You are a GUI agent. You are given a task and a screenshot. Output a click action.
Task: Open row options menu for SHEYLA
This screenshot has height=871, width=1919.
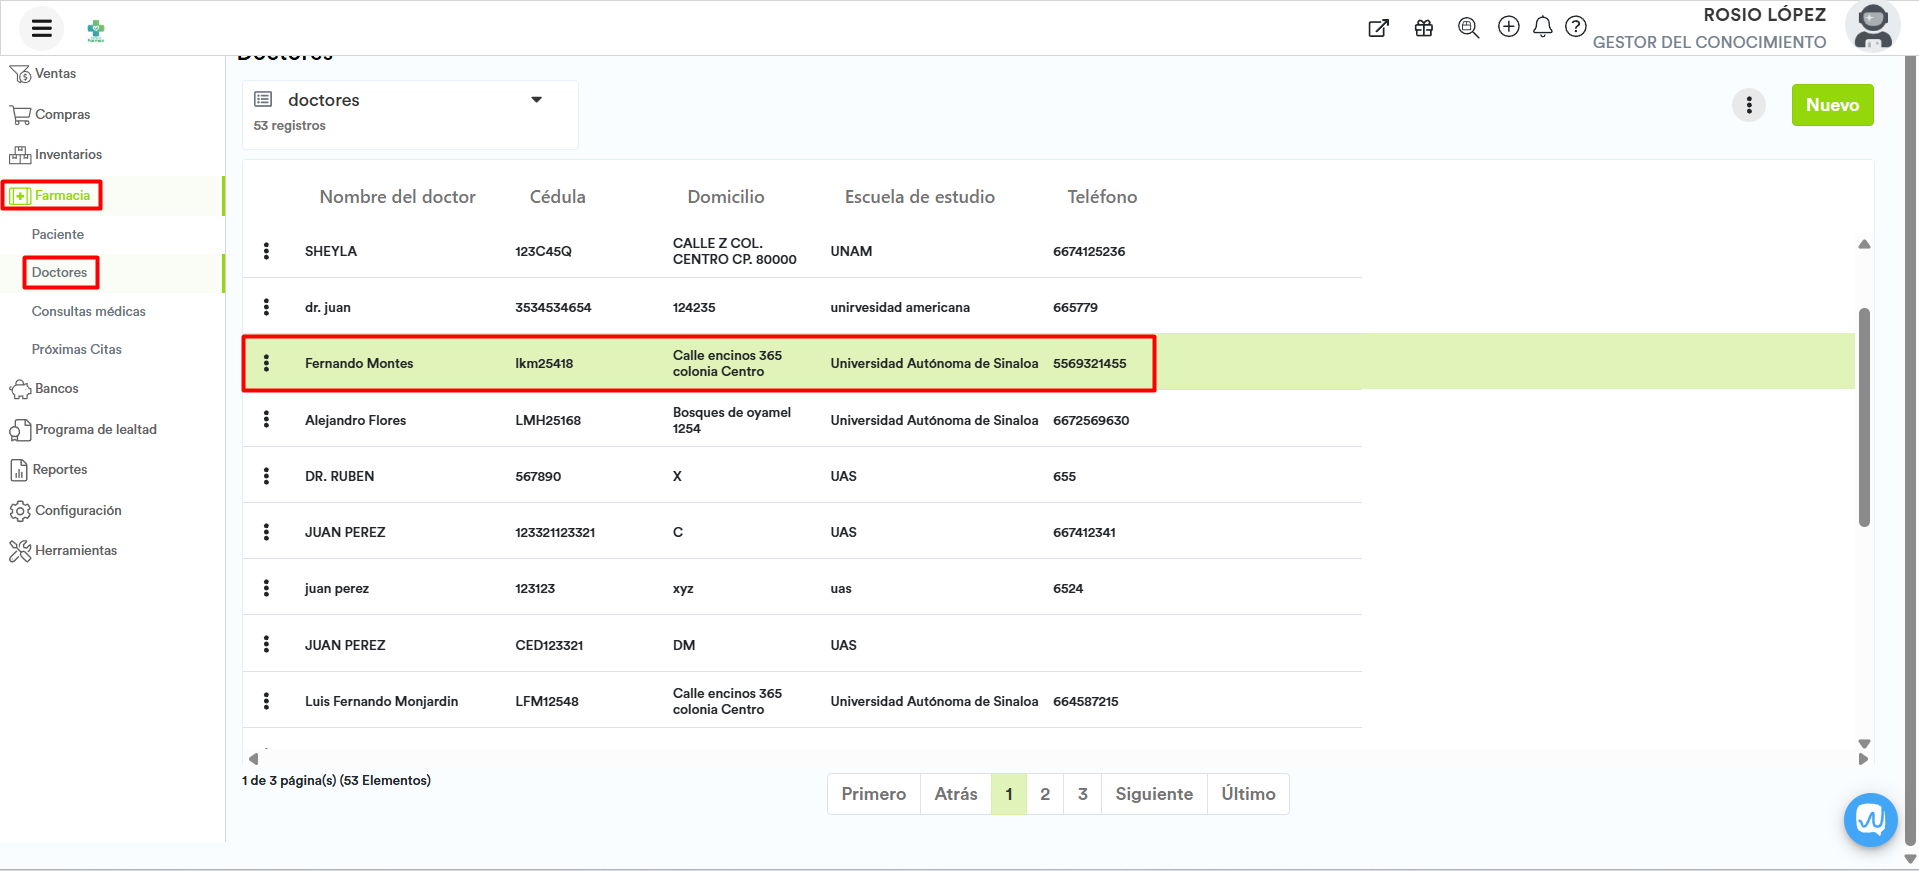(x=266, y=251)
